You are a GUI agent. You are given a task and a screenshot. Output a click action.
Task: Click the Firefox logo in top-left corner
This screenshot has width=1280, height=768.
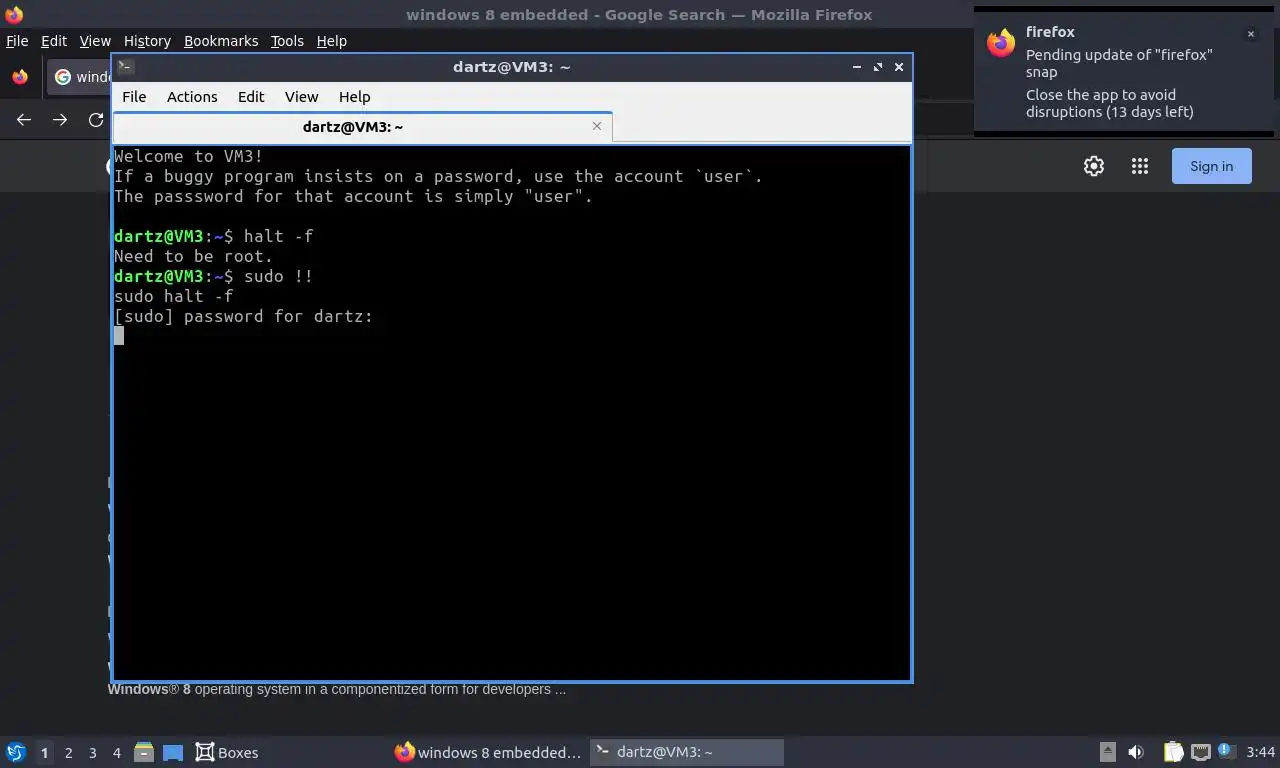(x=13, y=14)
